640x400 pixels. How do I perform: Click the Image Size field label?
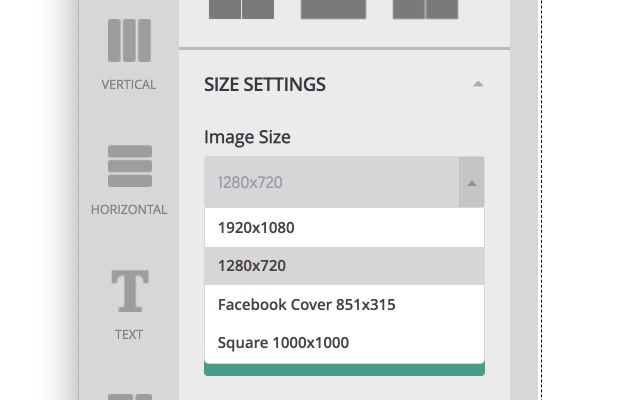247,137
